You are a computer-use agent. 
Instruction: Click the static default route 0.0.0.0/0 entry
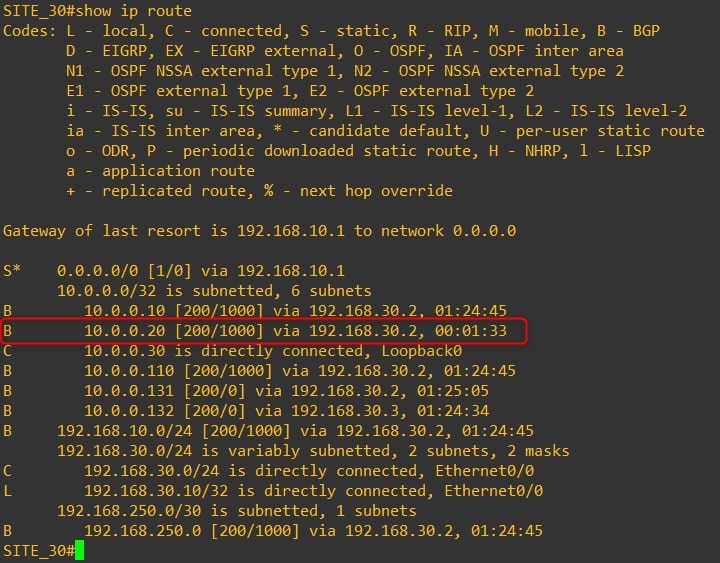pyautogui.click(x=174, y=270)
